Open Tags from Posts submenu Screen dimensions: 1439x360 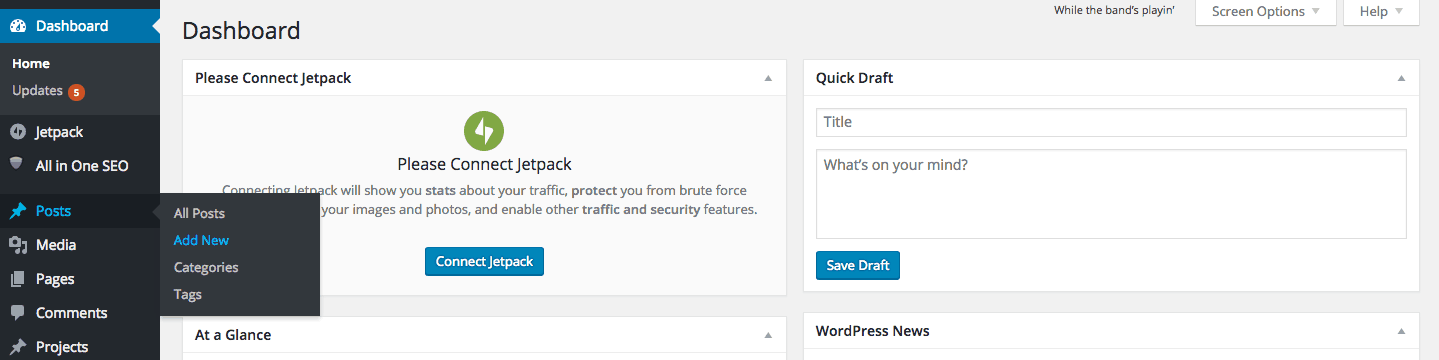point(188,294)
